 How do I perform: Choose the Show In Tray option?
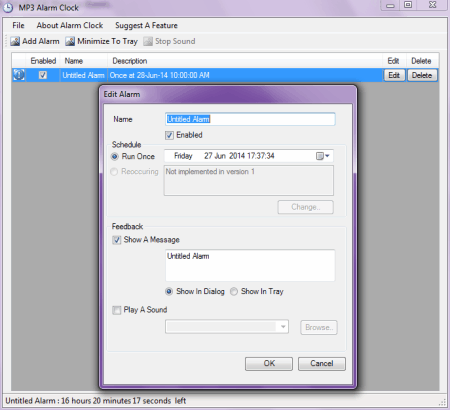(234, 292)
